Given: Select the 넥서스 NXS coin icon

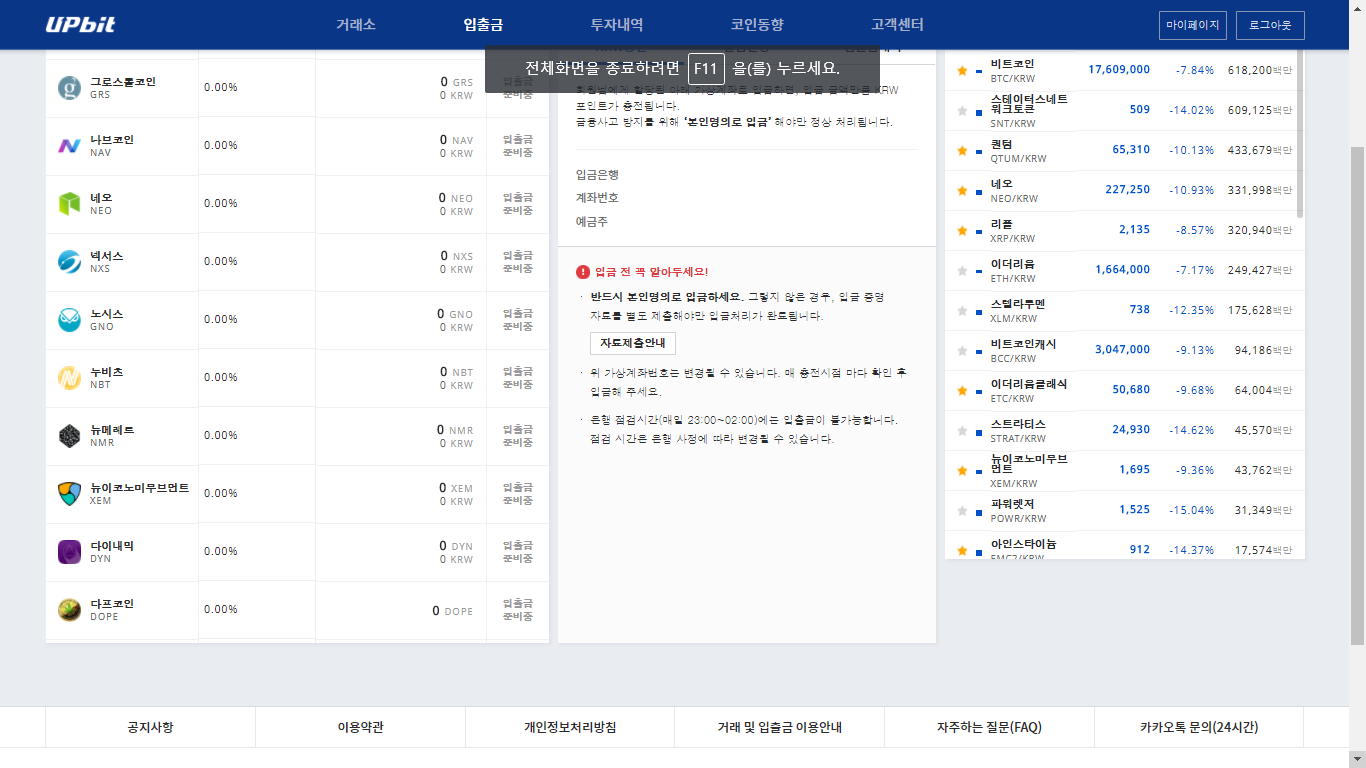Looking at the screenshot, I should point(69,262).
